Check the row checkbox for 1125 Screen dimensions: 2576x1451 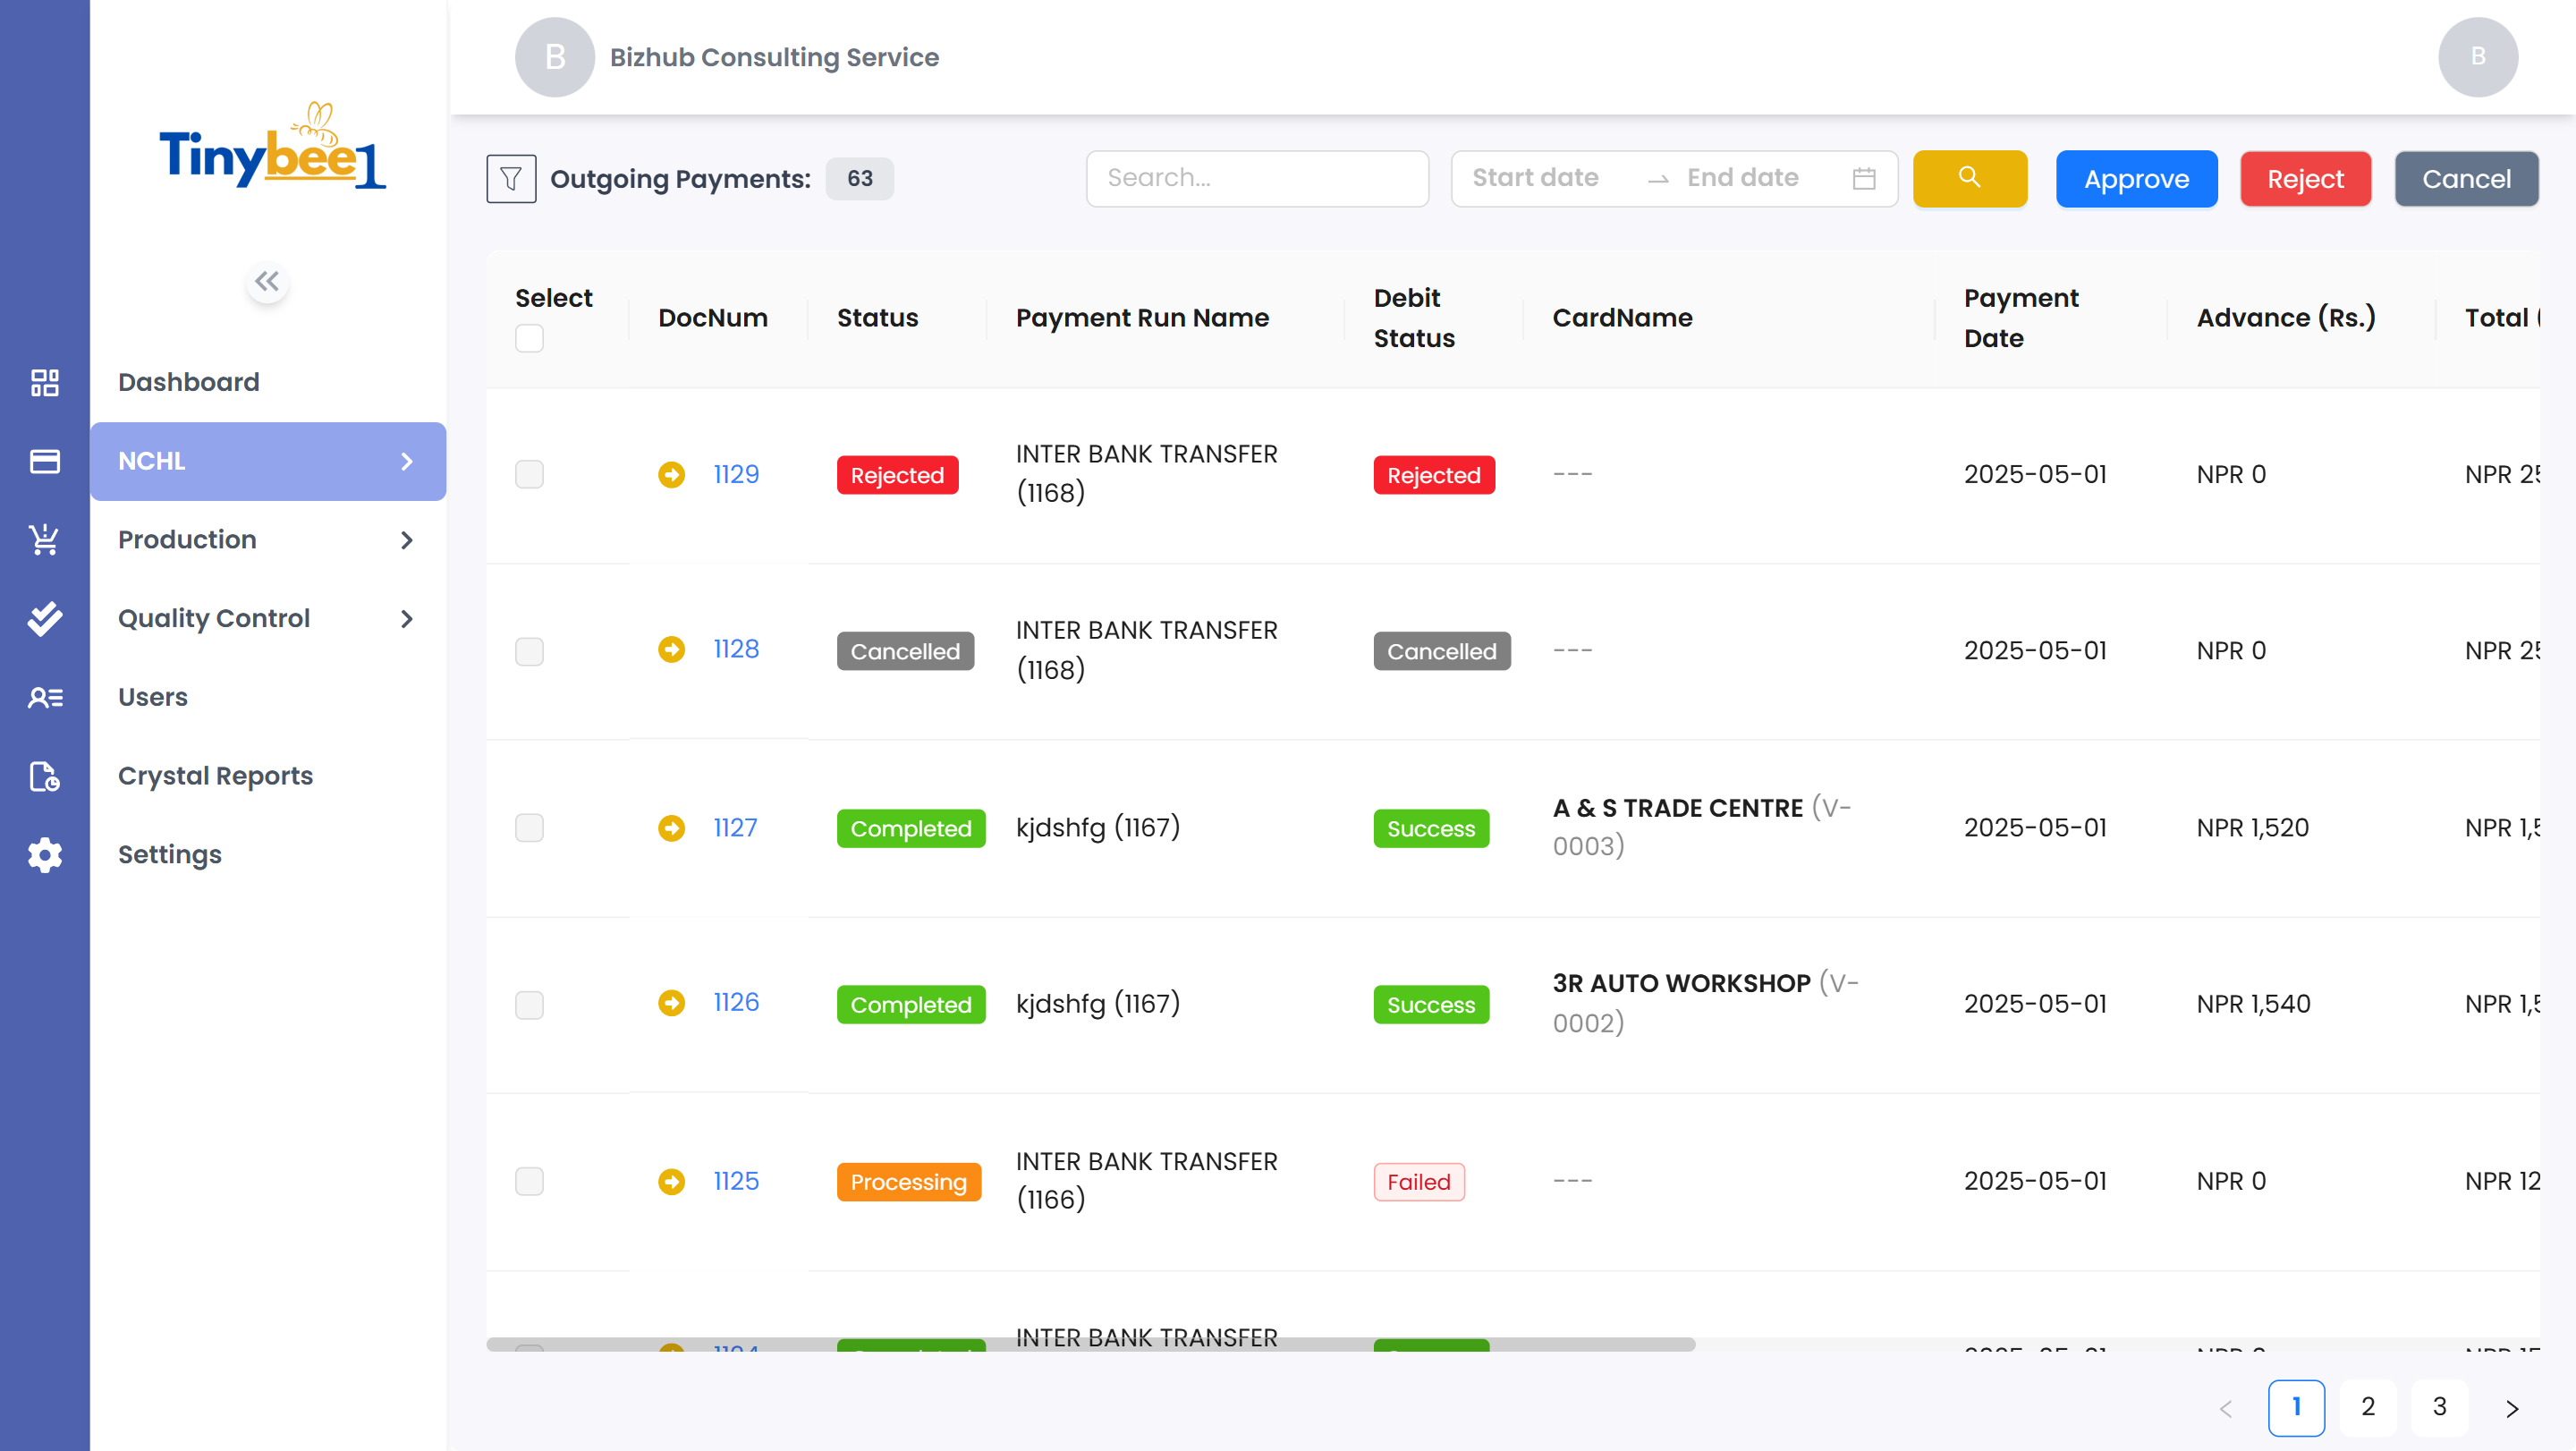(529, 1182)
